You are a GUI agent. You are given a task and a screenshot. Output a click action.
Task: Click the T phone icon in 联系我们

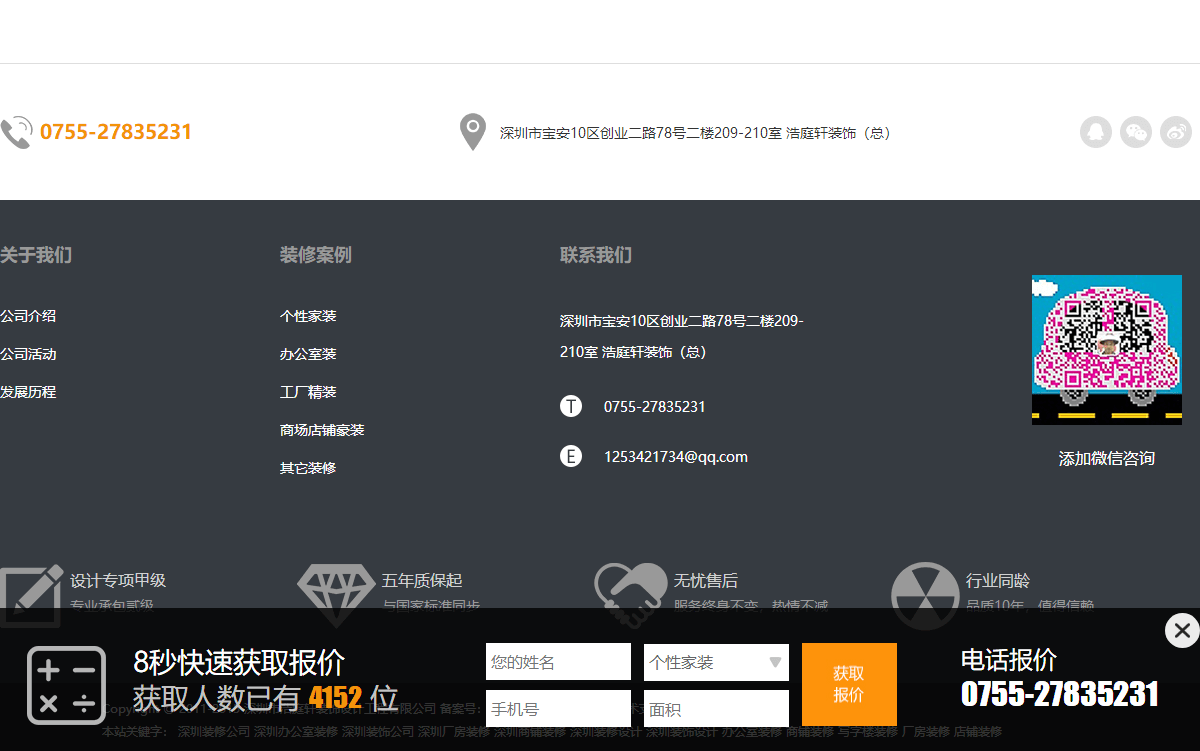(571, 406)
